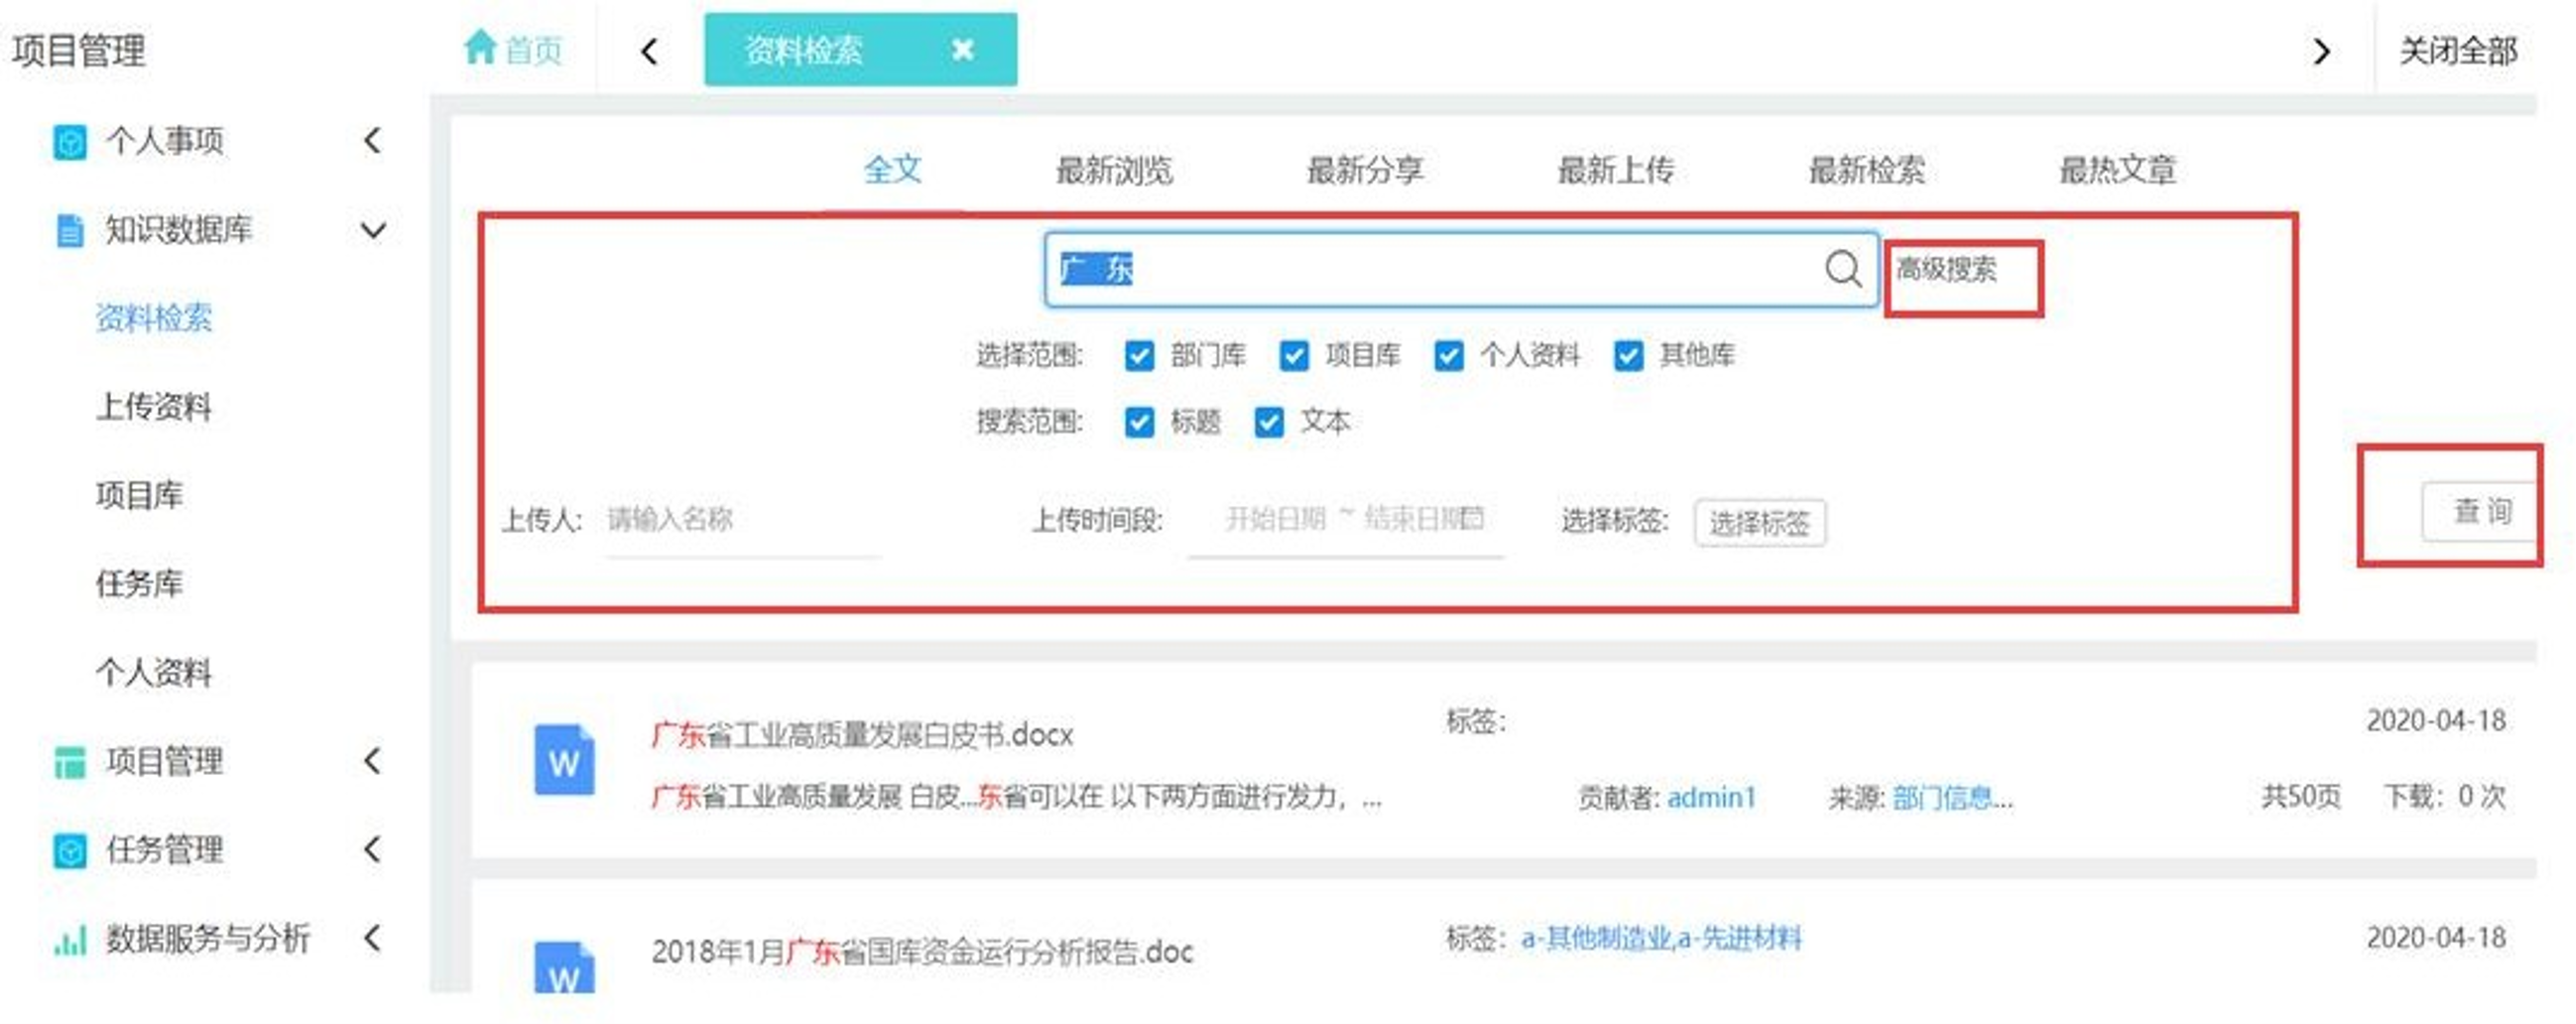Switch to the 最热文章 tab

coord(2117,170)
